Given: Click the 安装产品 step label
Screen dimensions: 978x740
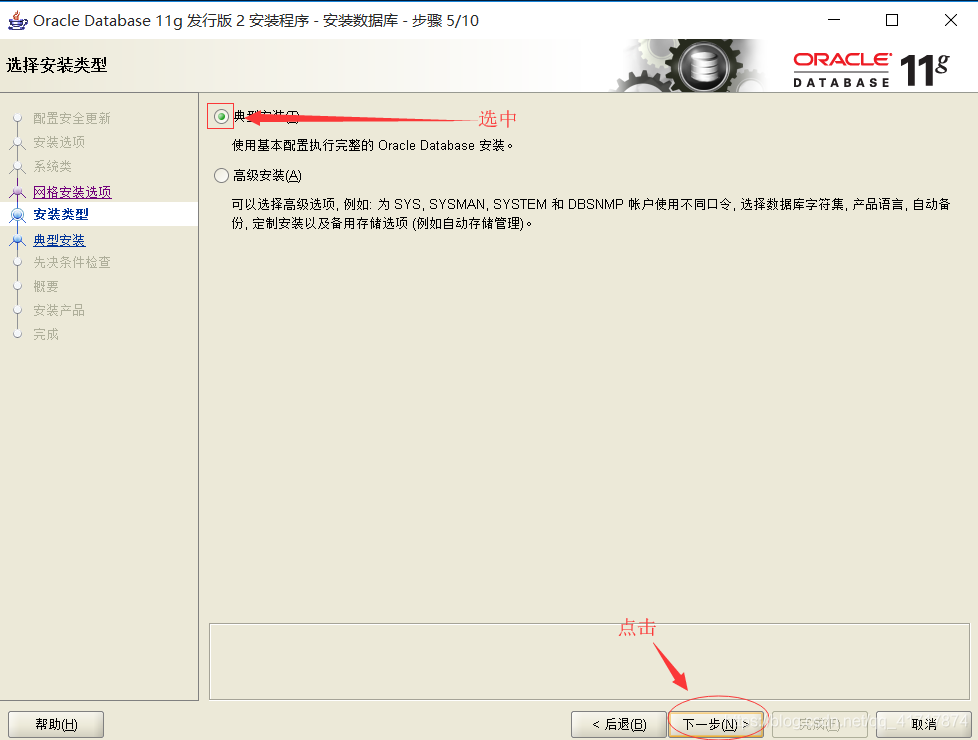Looking at the screenshot, I should tap(59, 310).
